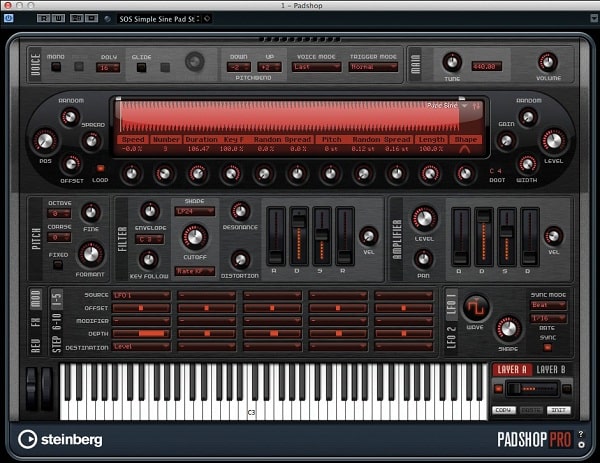This screenshot has height=463, width=600.
Task: Enable the Write automation W button
Action: [58, 18]
